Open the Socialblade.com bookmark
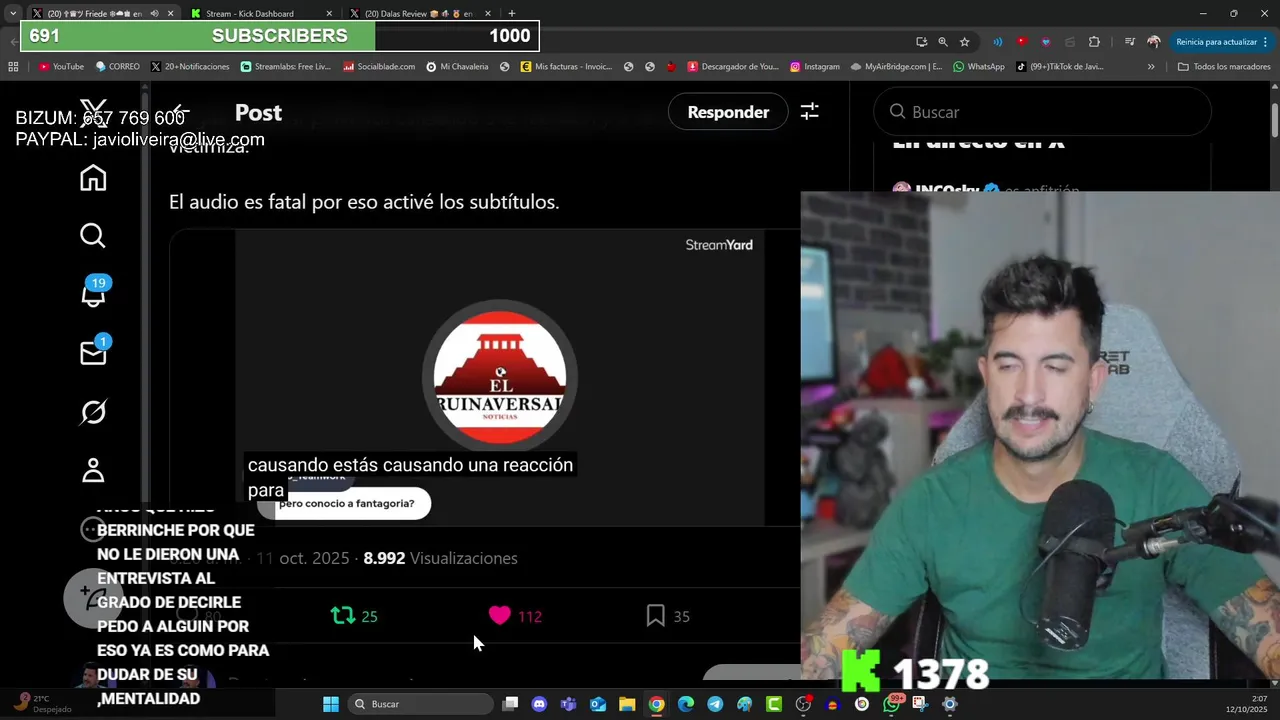This screenshot has height=720, width=1280. pyautogui.click(x=379, y=67)
